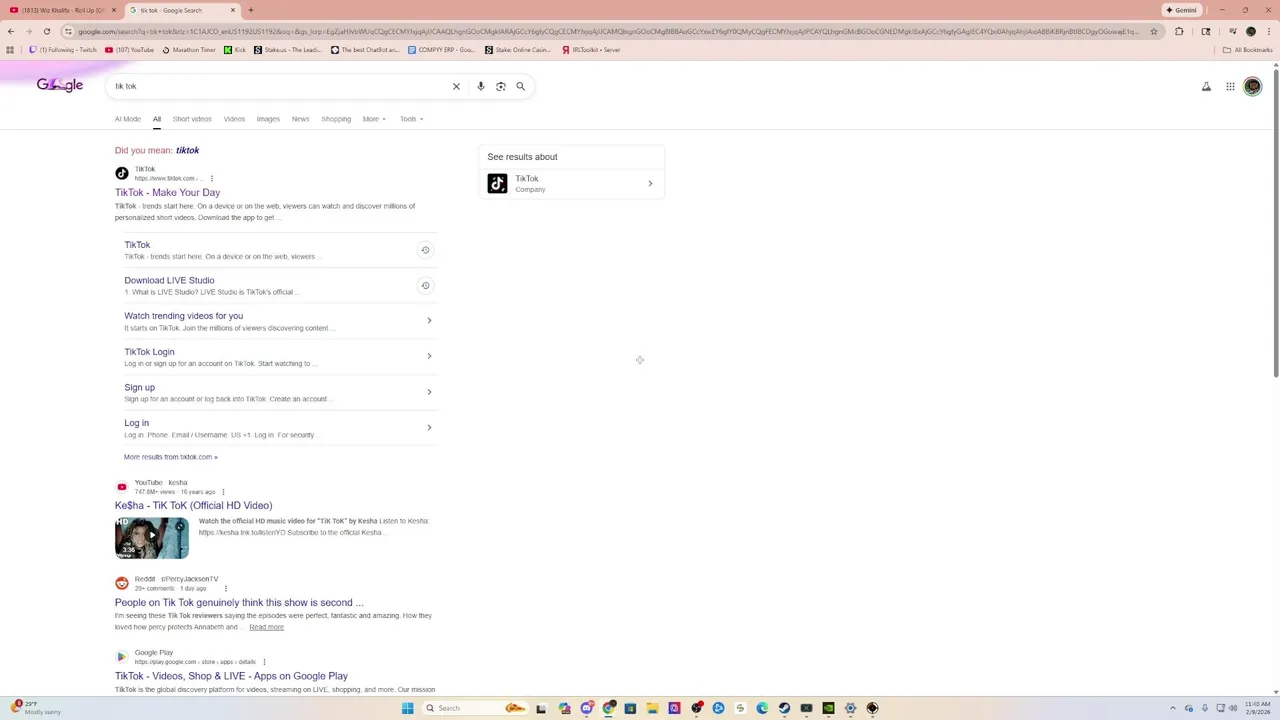
Task: Expand the Tools dropdown
Action: (x=411, y=119)
